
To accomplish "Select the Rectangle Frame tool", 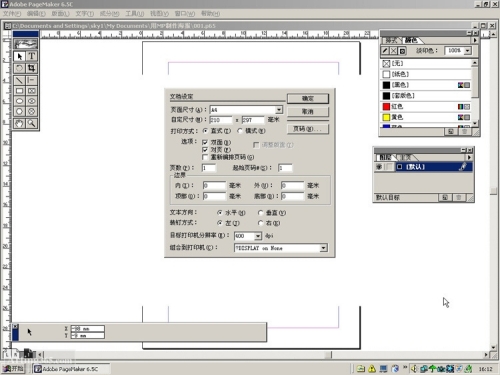I will (31, 91).
